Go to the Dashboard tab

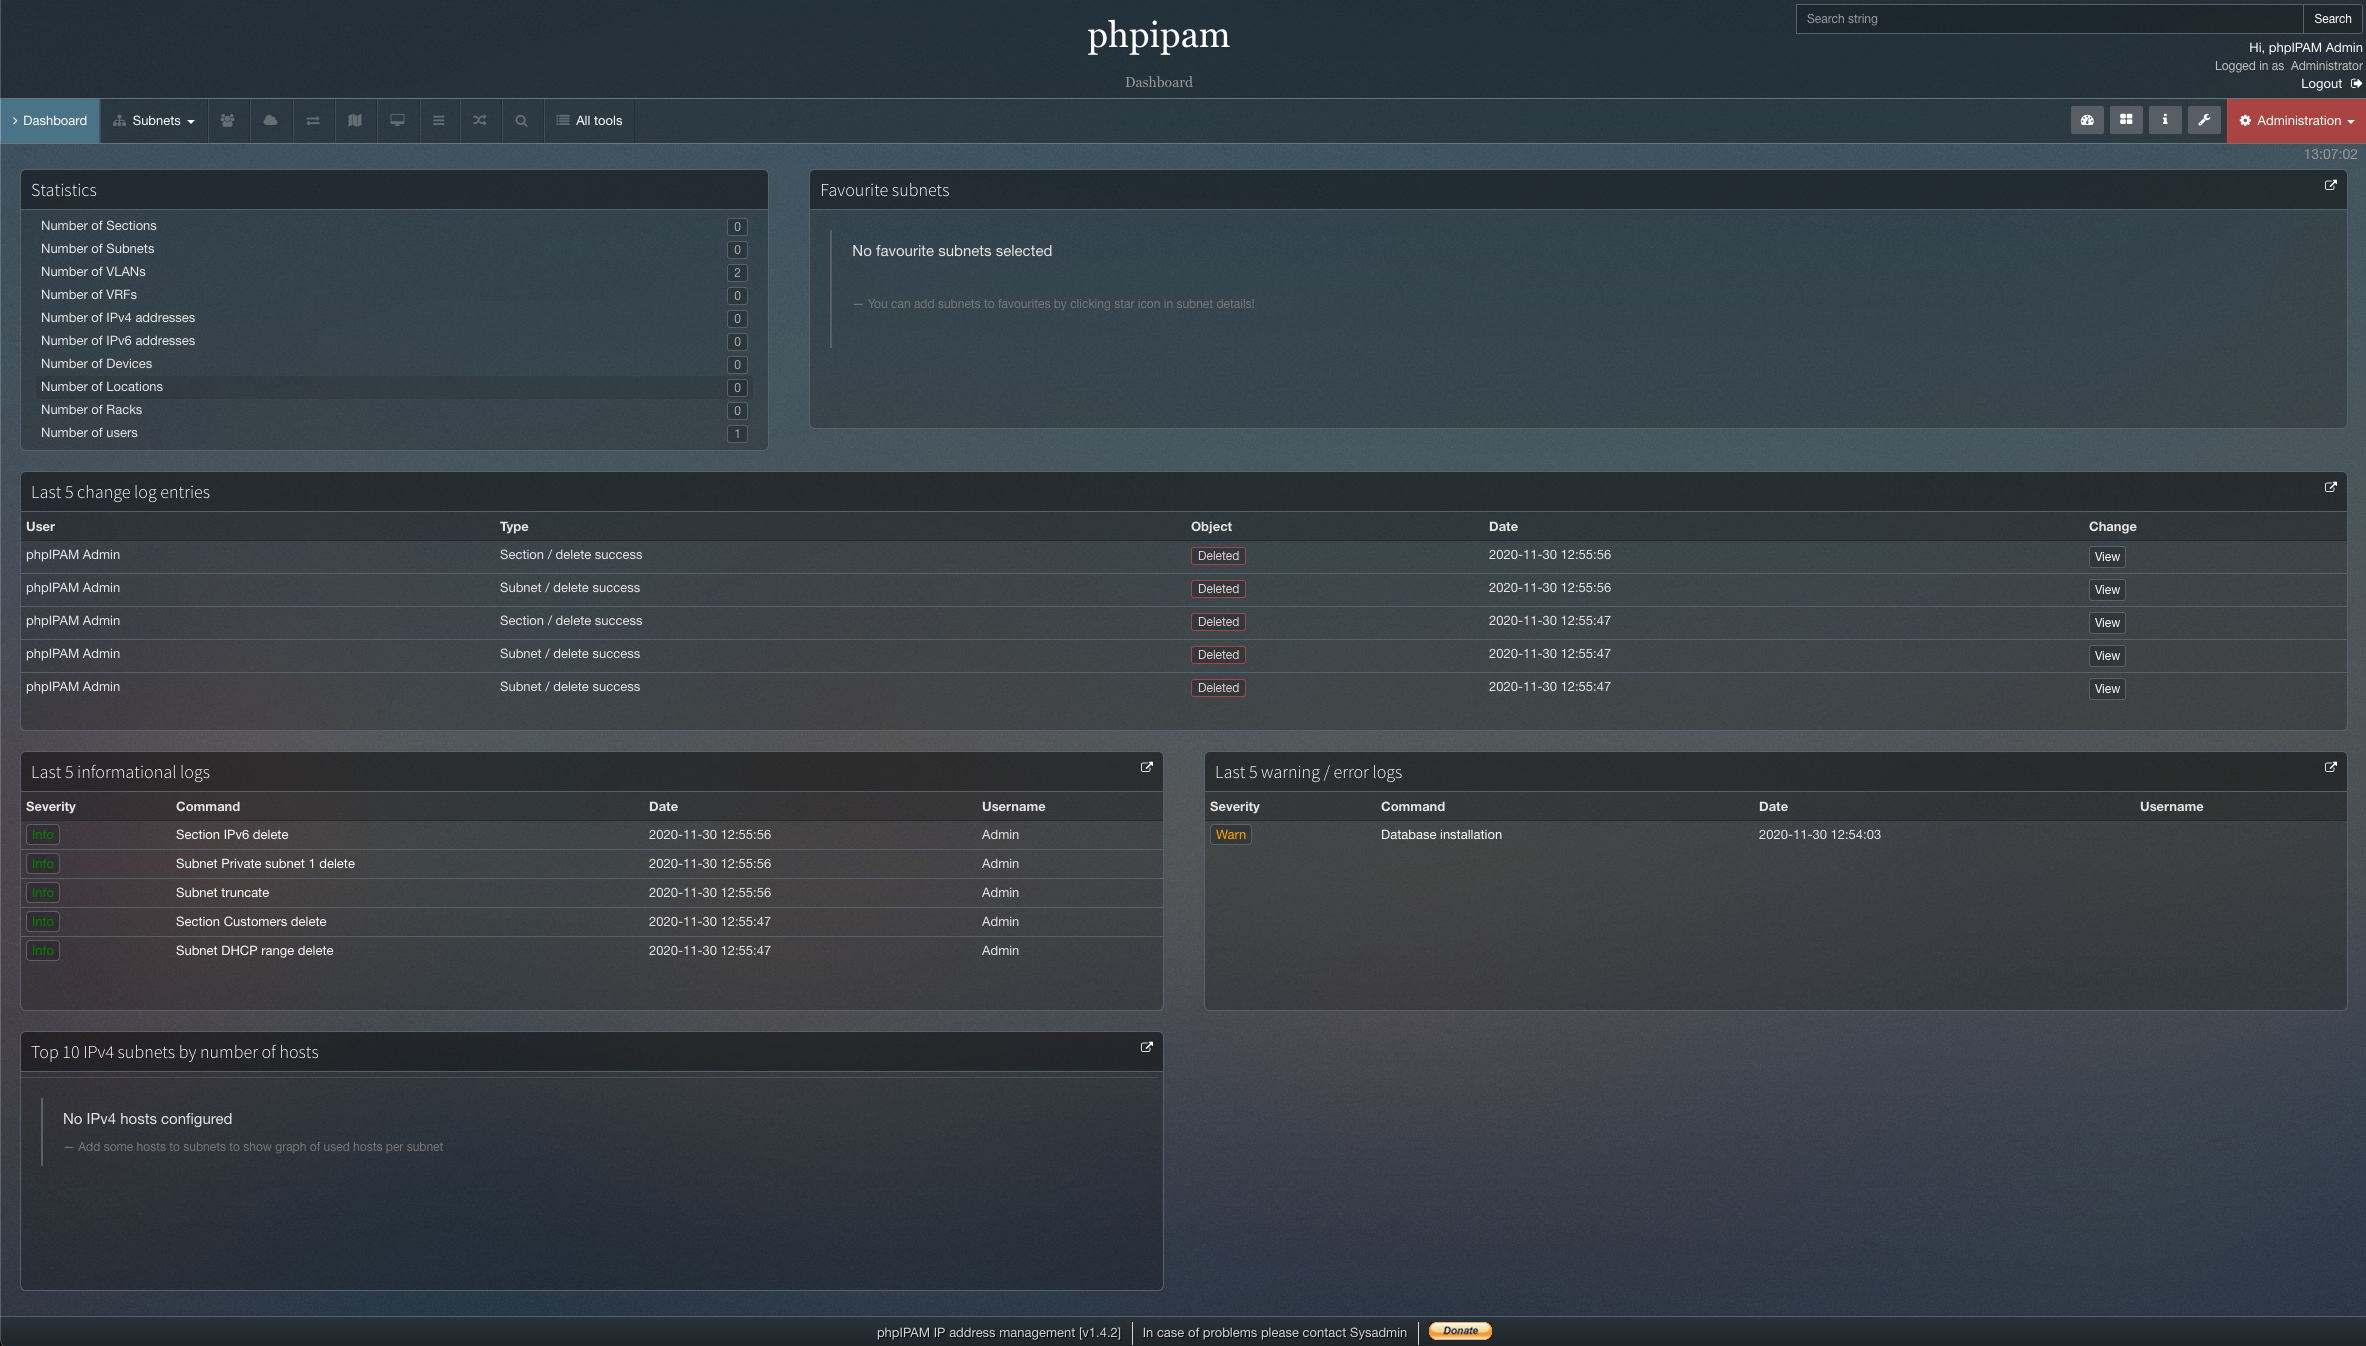click(x=50, y=120)
